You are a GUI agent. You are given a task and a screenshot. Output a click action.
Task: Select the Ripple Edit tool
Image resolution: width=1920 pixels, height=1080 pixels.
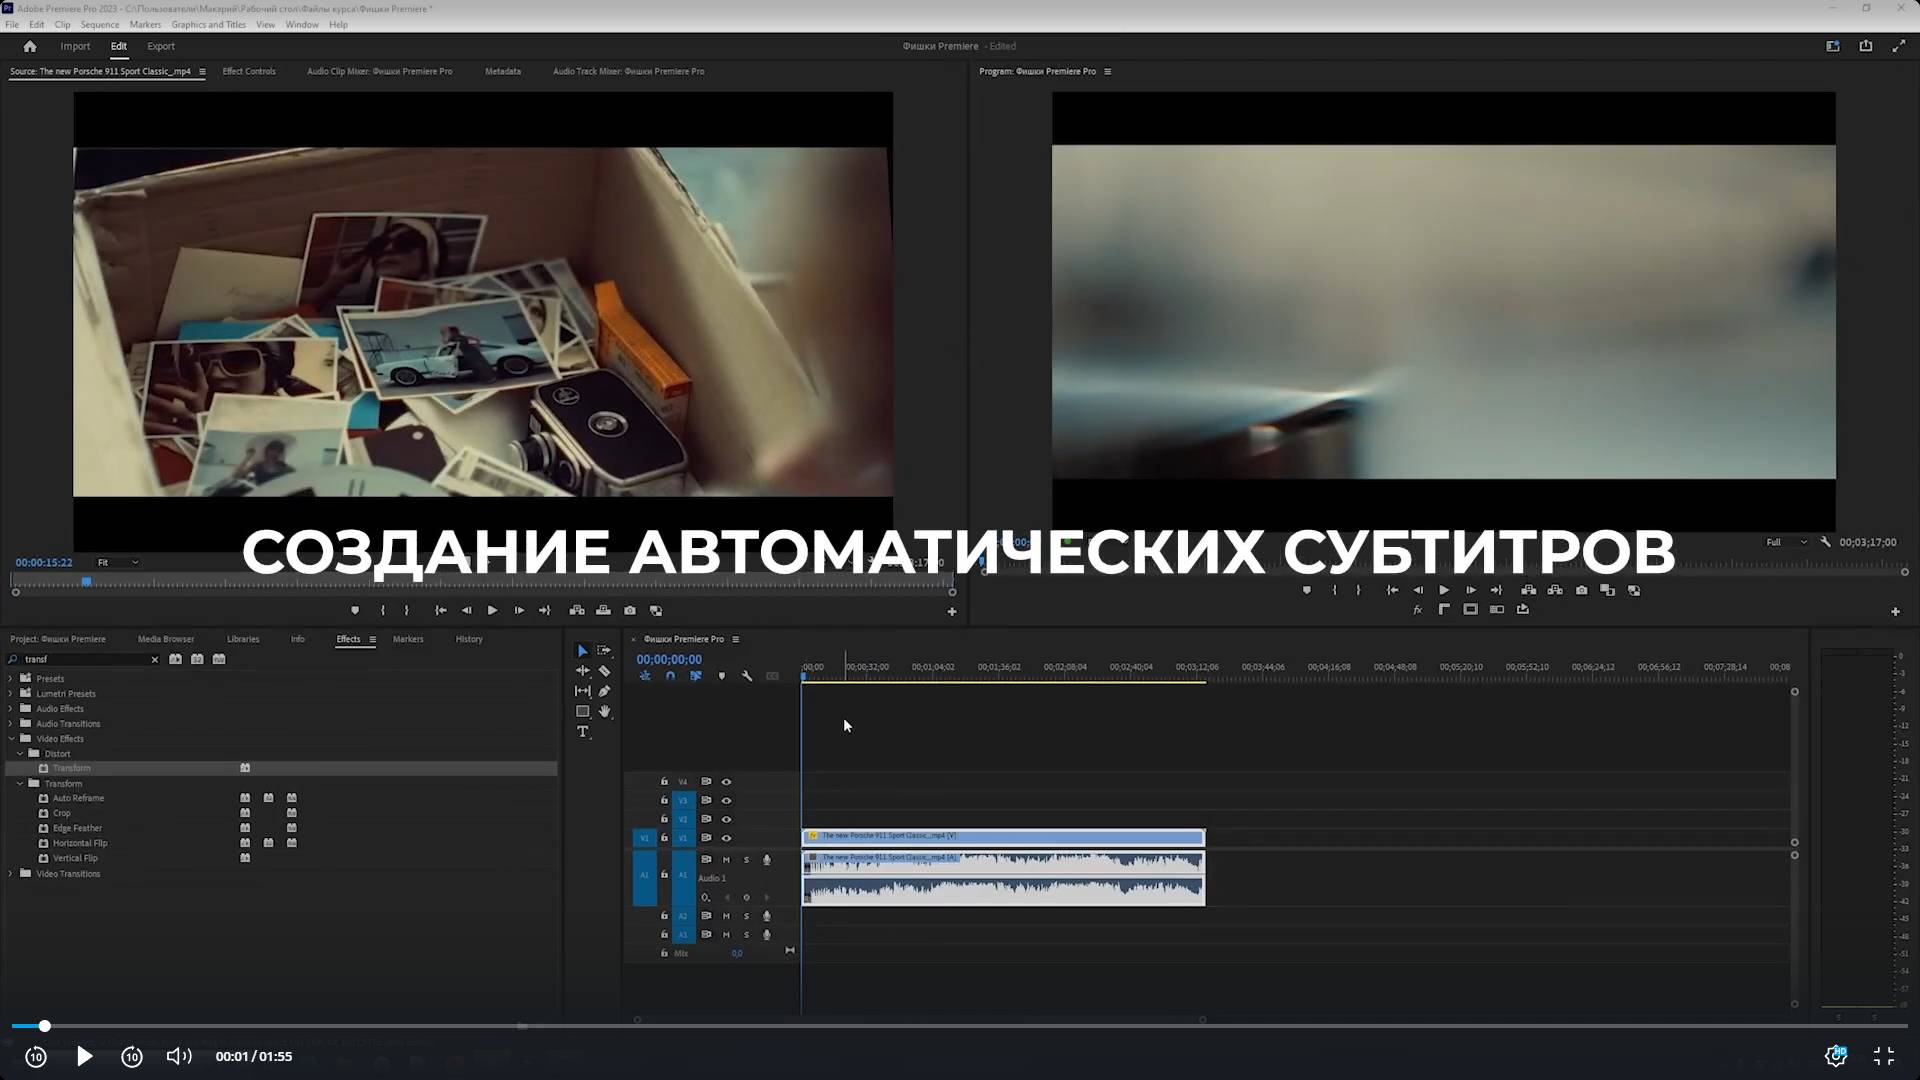click(x=583, y=671)
